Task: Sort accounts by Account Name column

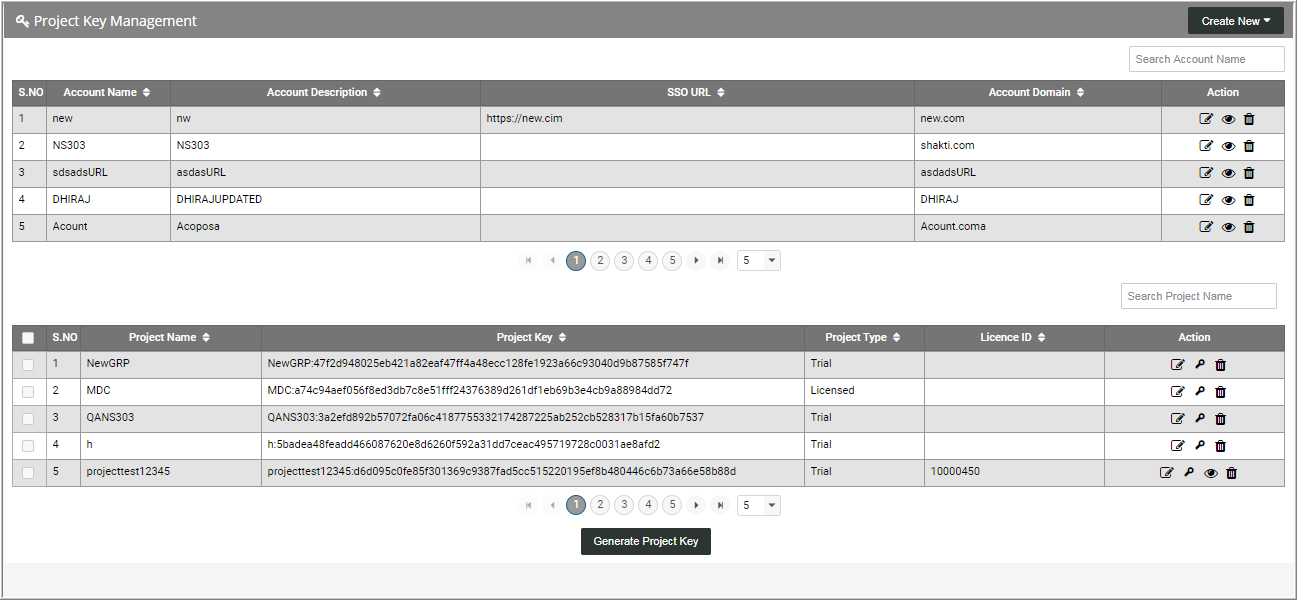Action: [107, 92]
